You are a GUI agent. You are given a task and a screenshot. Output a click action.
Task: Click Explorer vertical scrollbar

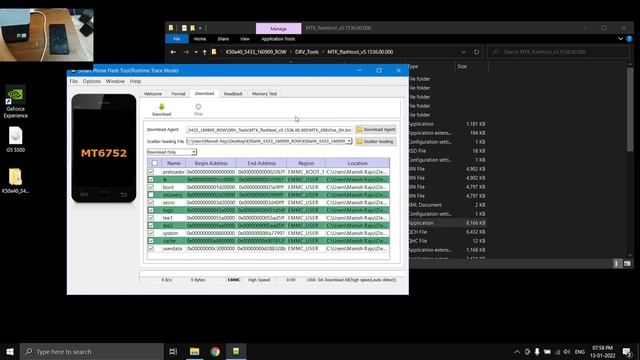point(630,110)
